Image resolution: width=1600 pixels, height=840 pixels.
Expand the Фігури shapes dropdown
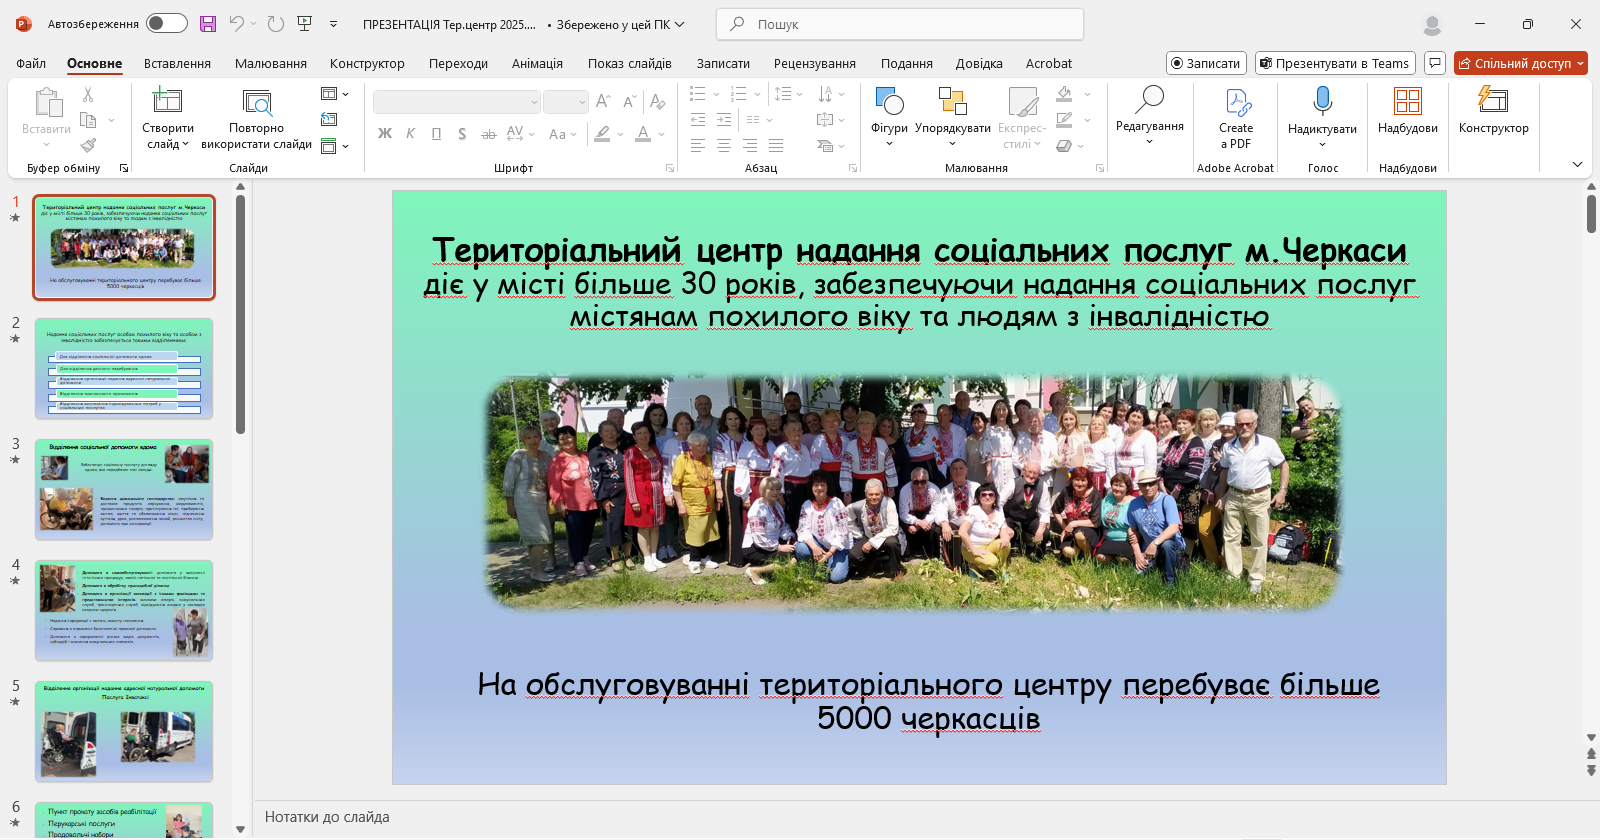pyautogui.click(x=889, y=143)
